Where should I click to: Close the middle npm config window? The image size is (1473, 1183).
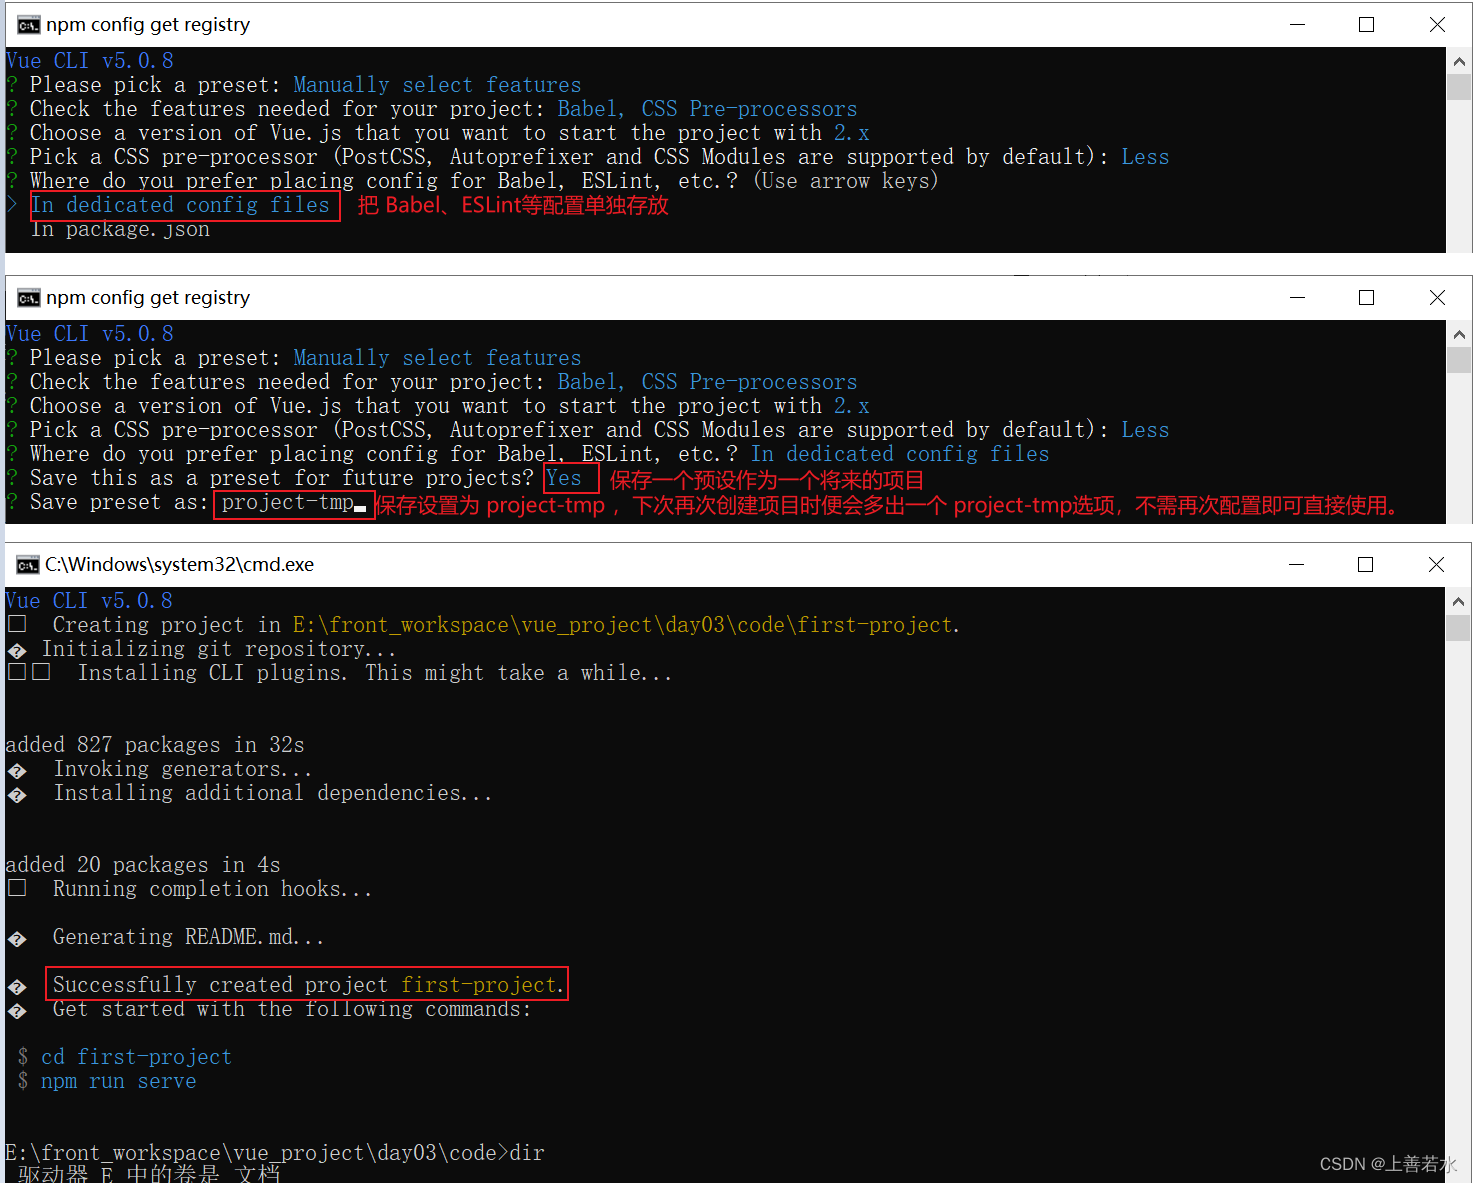(1437, 298)
